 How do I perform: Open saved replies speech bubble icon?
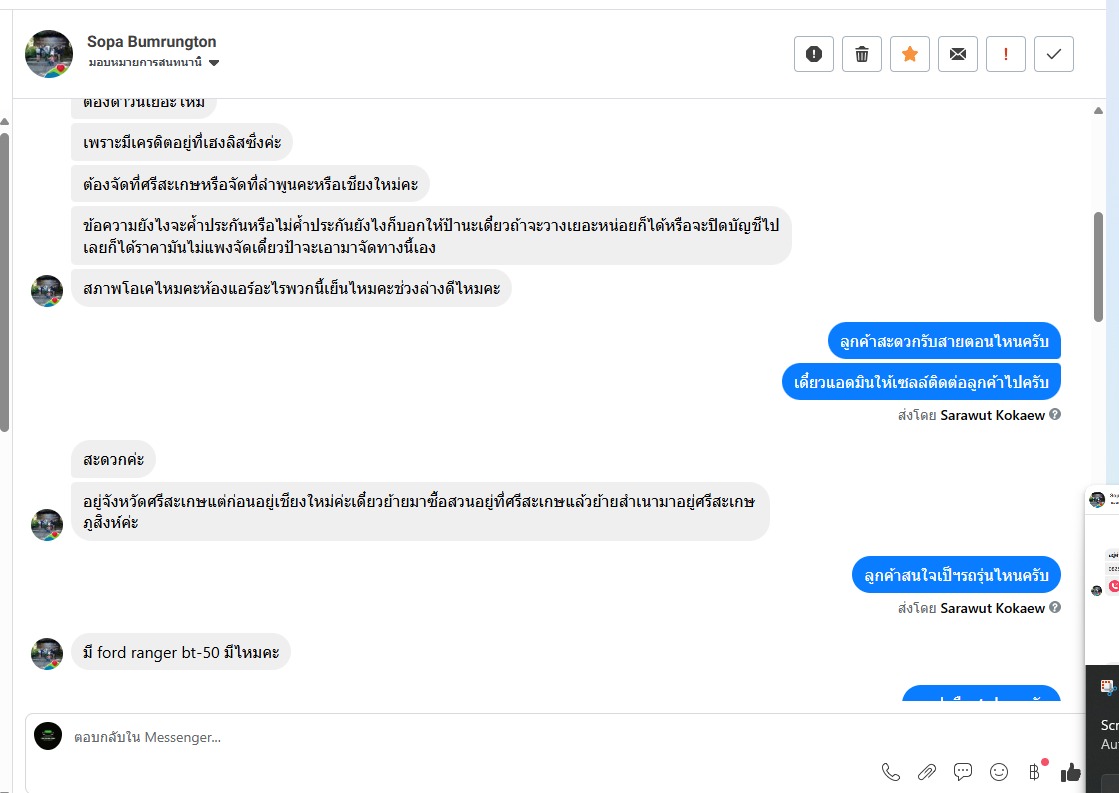(963, 771)
